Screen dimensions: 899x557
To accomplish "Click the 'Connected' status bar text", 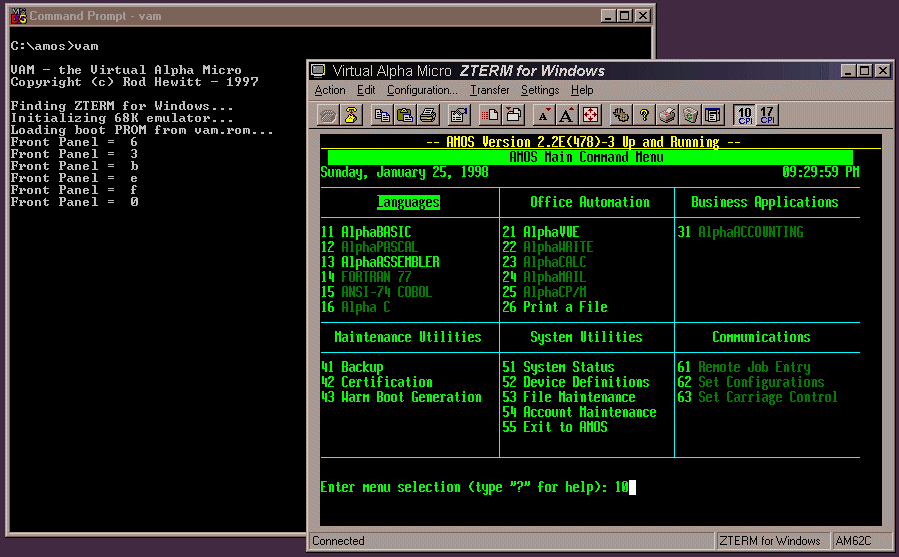I will [x=338, y=541].
